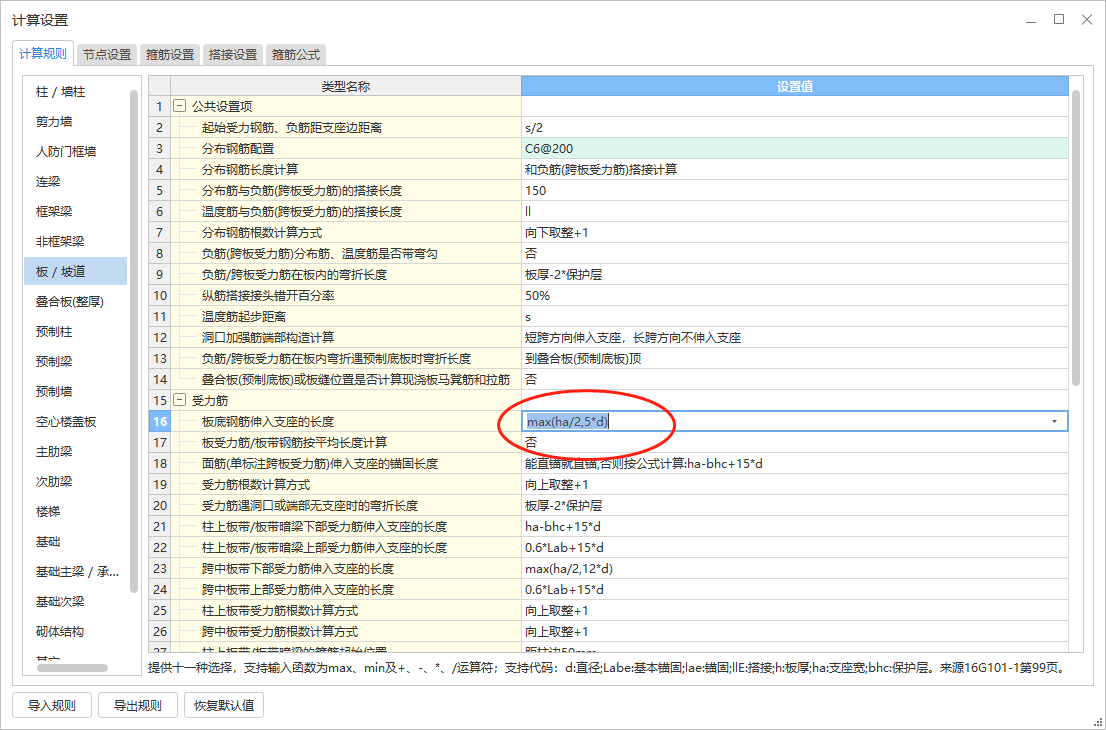Click 和负筋(跨板受力筋)搭接计算 value
Image resolution: width=1106 pixels, height=730 pixels.
tap(795, 169)
